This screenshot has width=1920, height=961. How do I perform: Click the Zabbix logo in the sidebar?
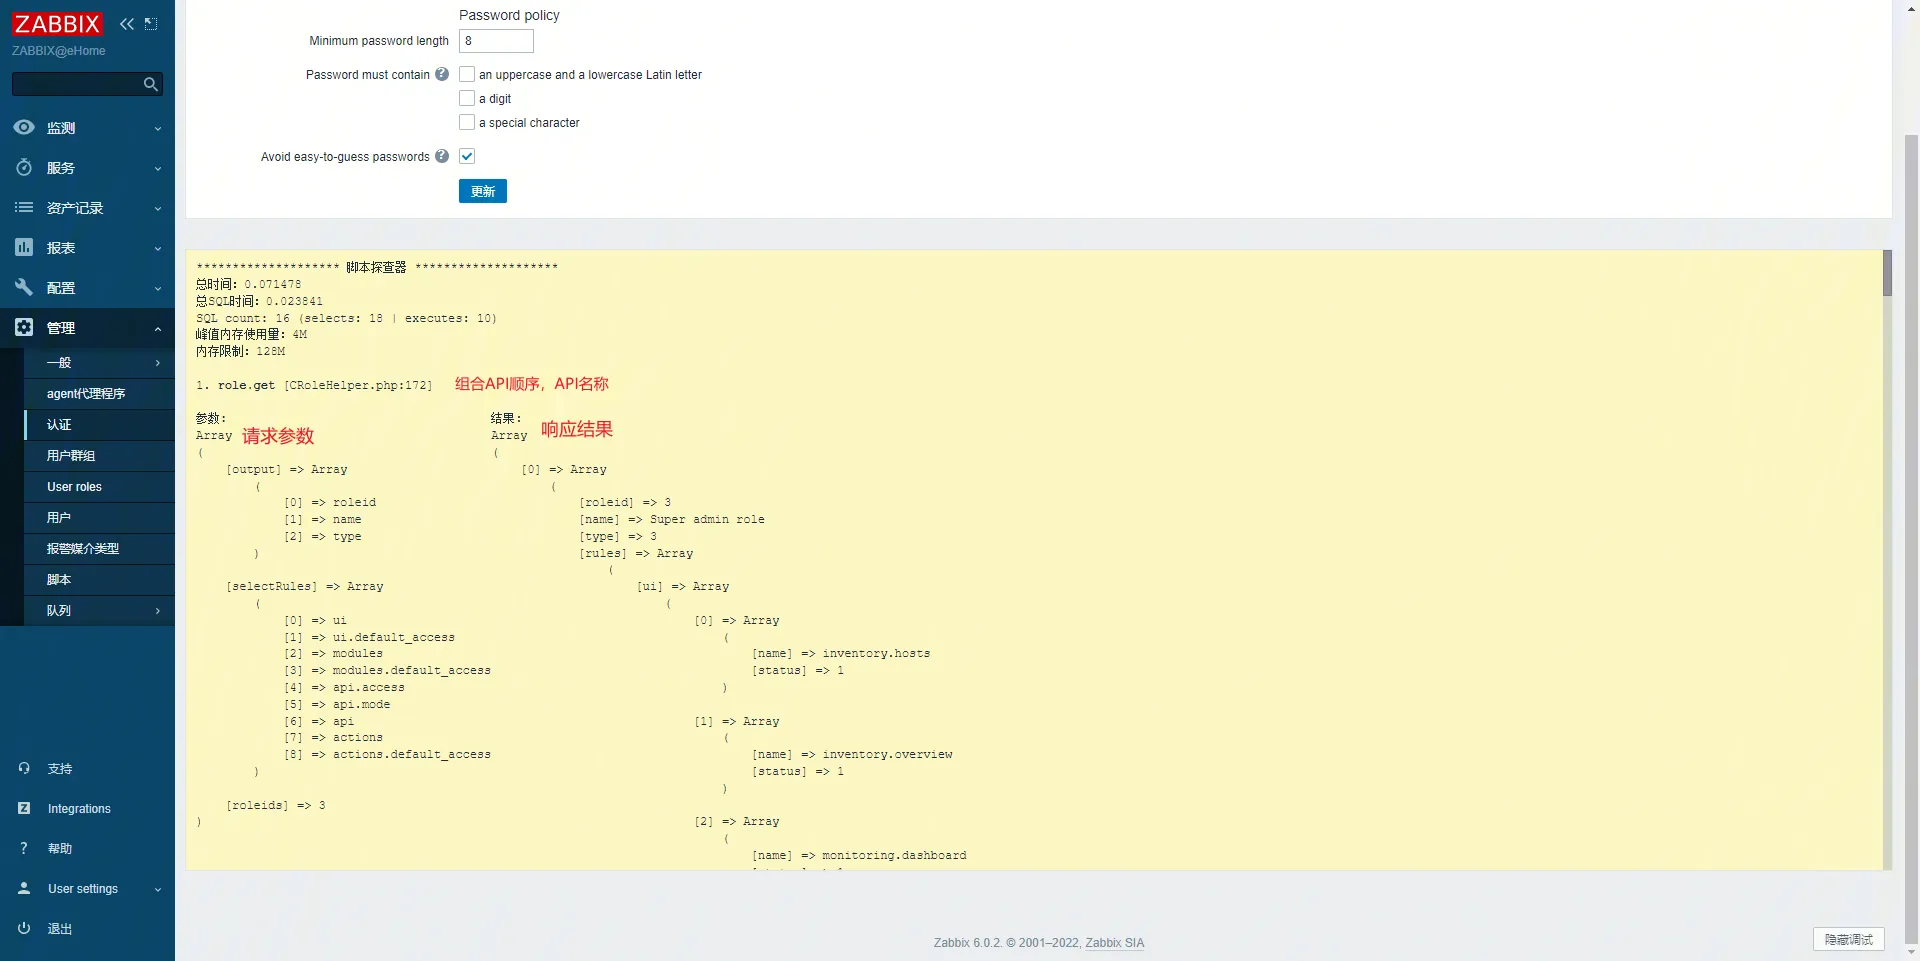57,24
